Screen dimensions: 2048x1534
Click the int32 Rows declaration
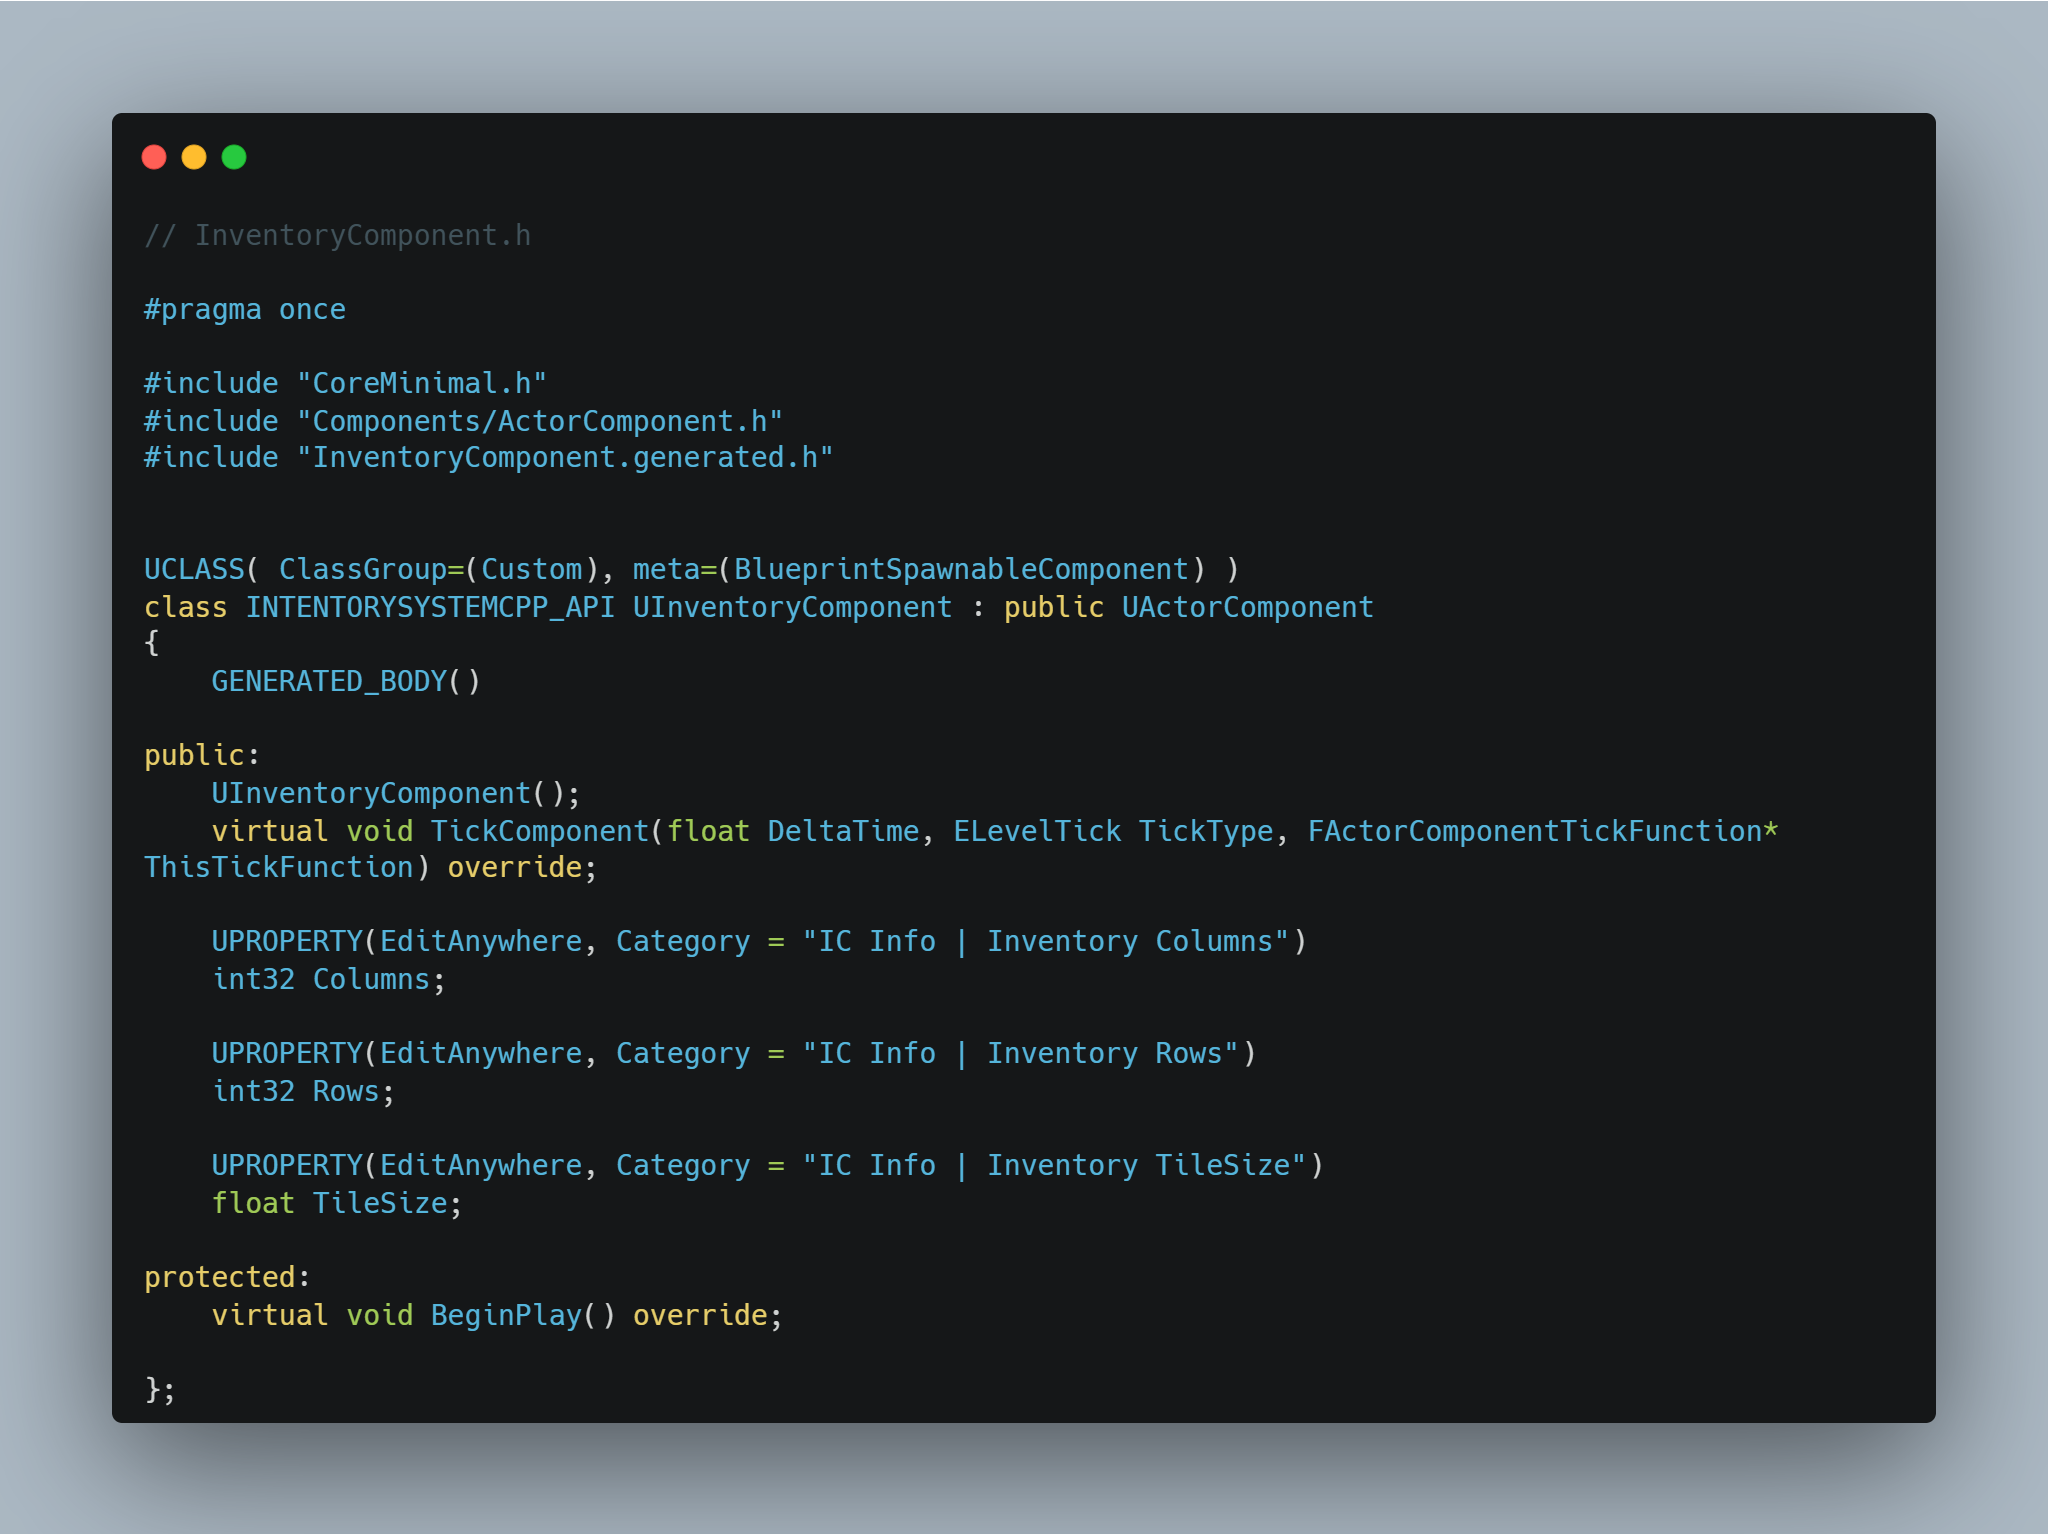[303, 1092]
